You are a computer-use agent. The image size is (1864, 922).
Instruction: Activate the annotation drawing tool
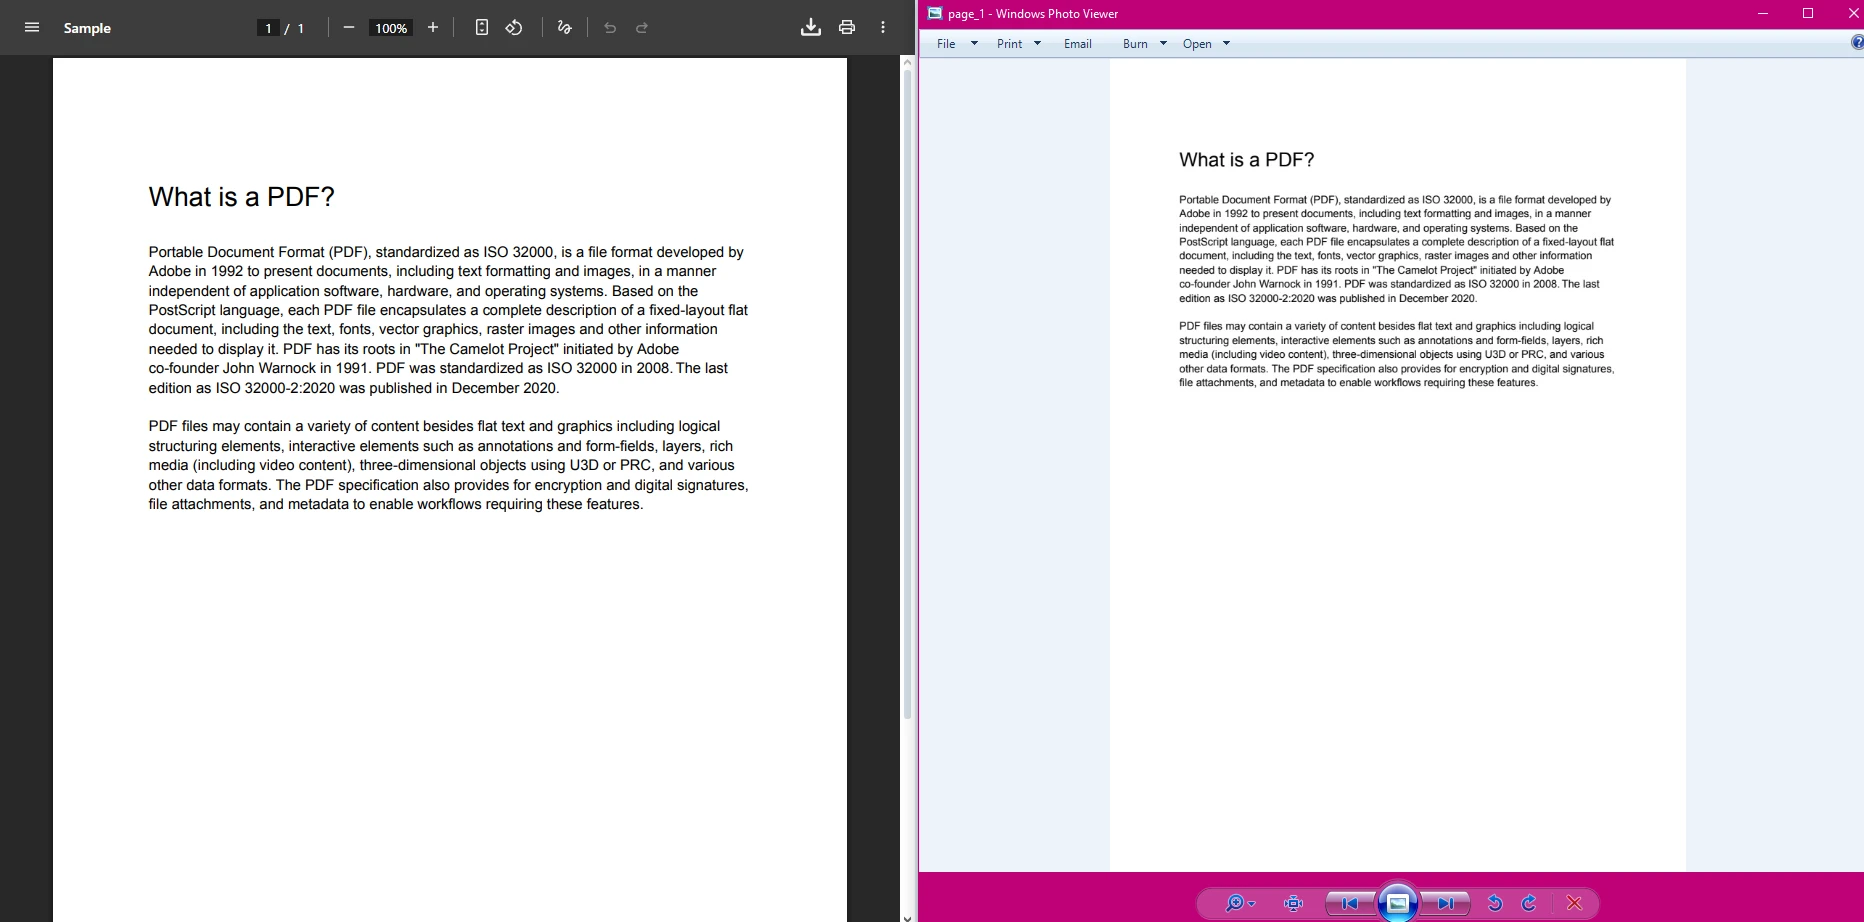coord(564,27)
